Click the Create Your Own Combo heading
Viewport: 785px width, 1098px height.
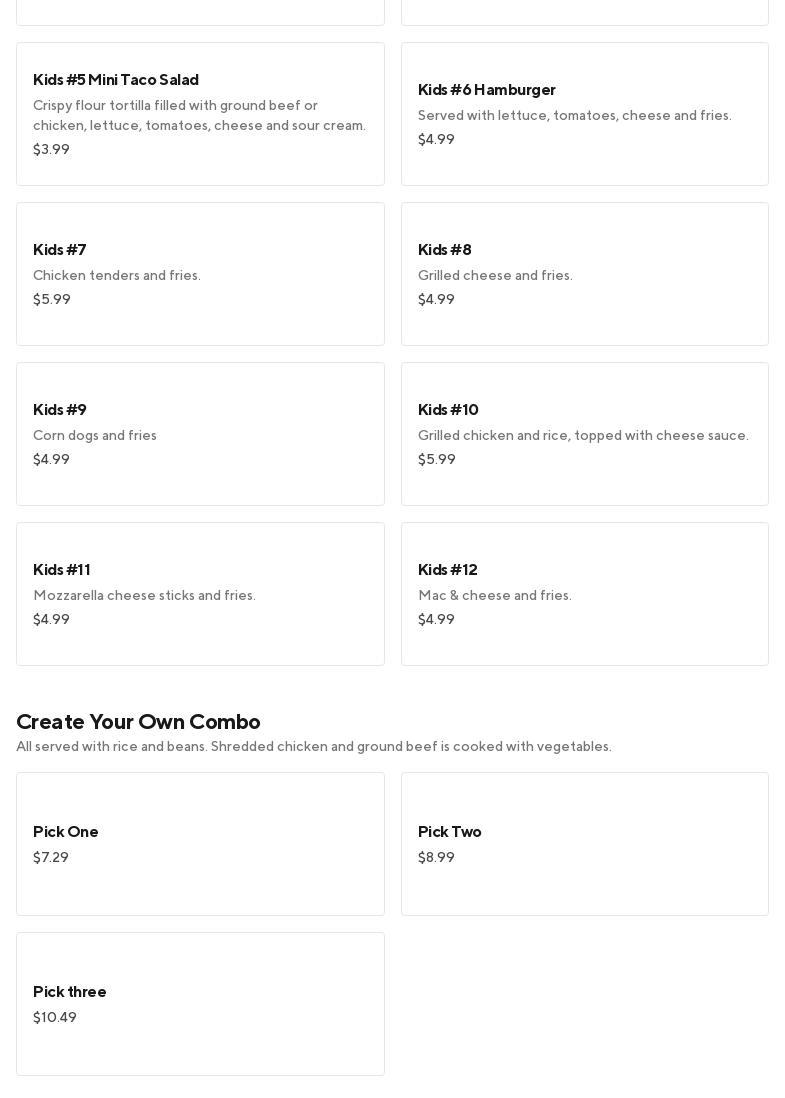(x=138, y=722)
